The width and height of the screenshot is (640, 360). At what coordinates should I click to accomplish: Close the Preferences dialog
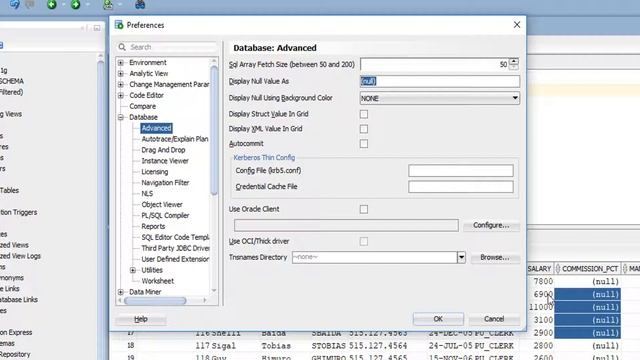click(517, 25)
